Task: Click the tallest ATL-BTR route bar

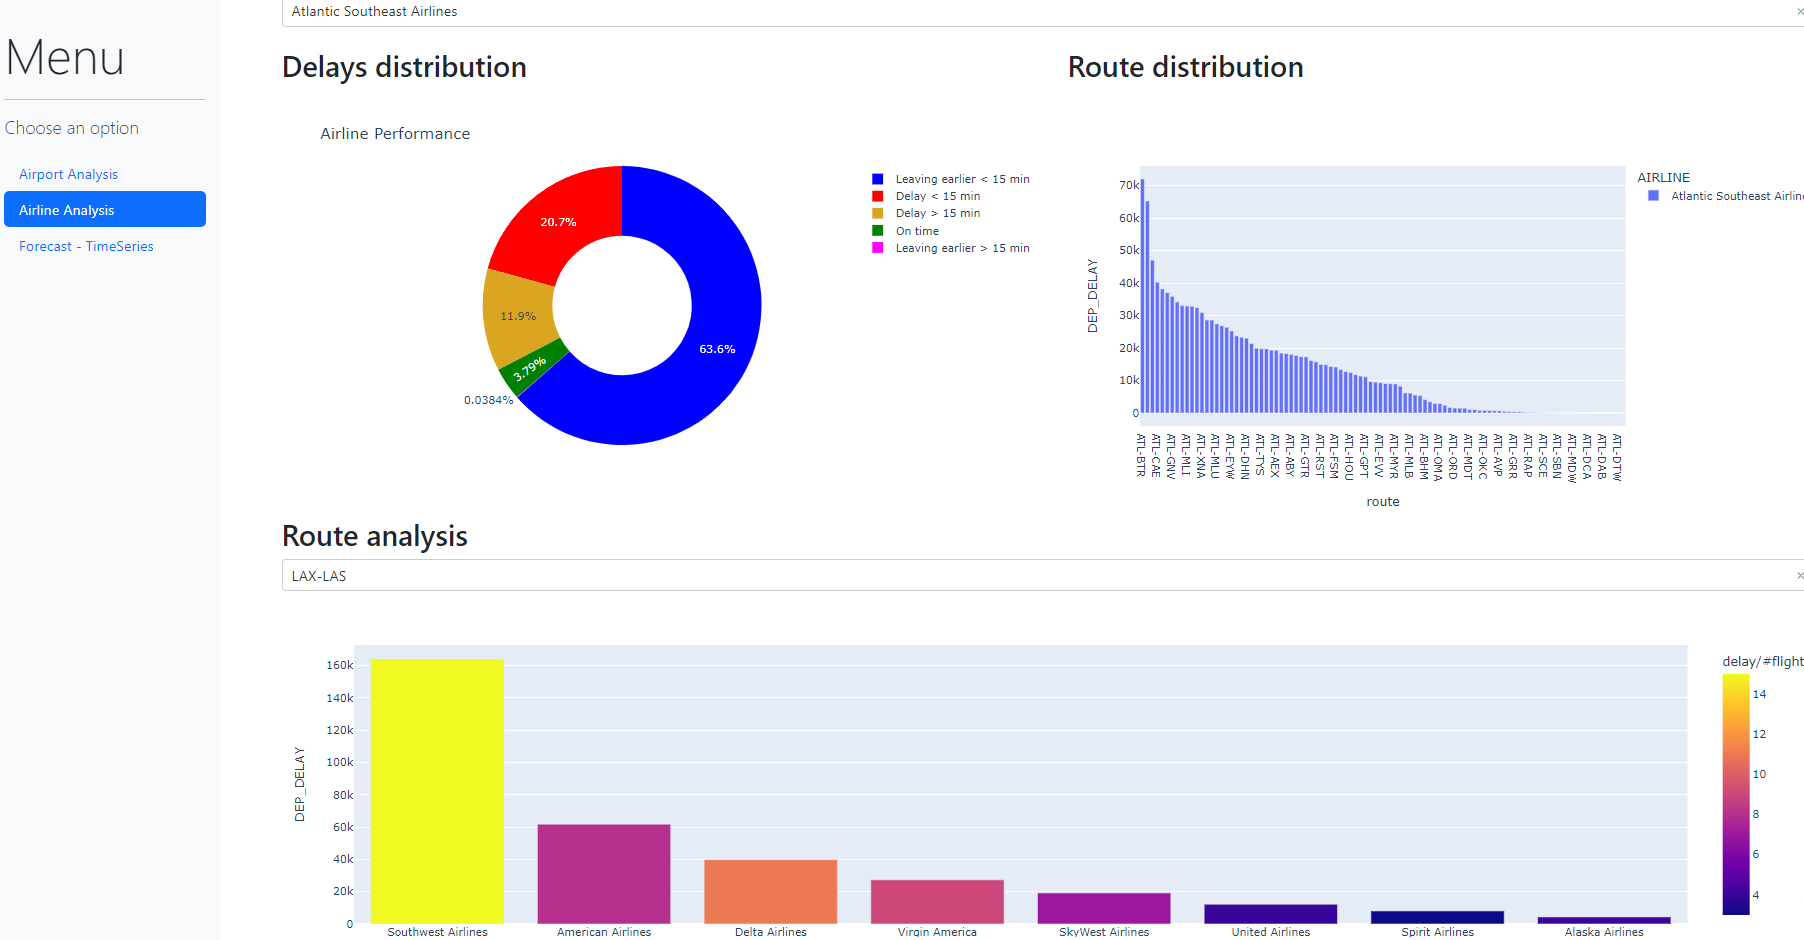Action: click(x=1142, y=296)
